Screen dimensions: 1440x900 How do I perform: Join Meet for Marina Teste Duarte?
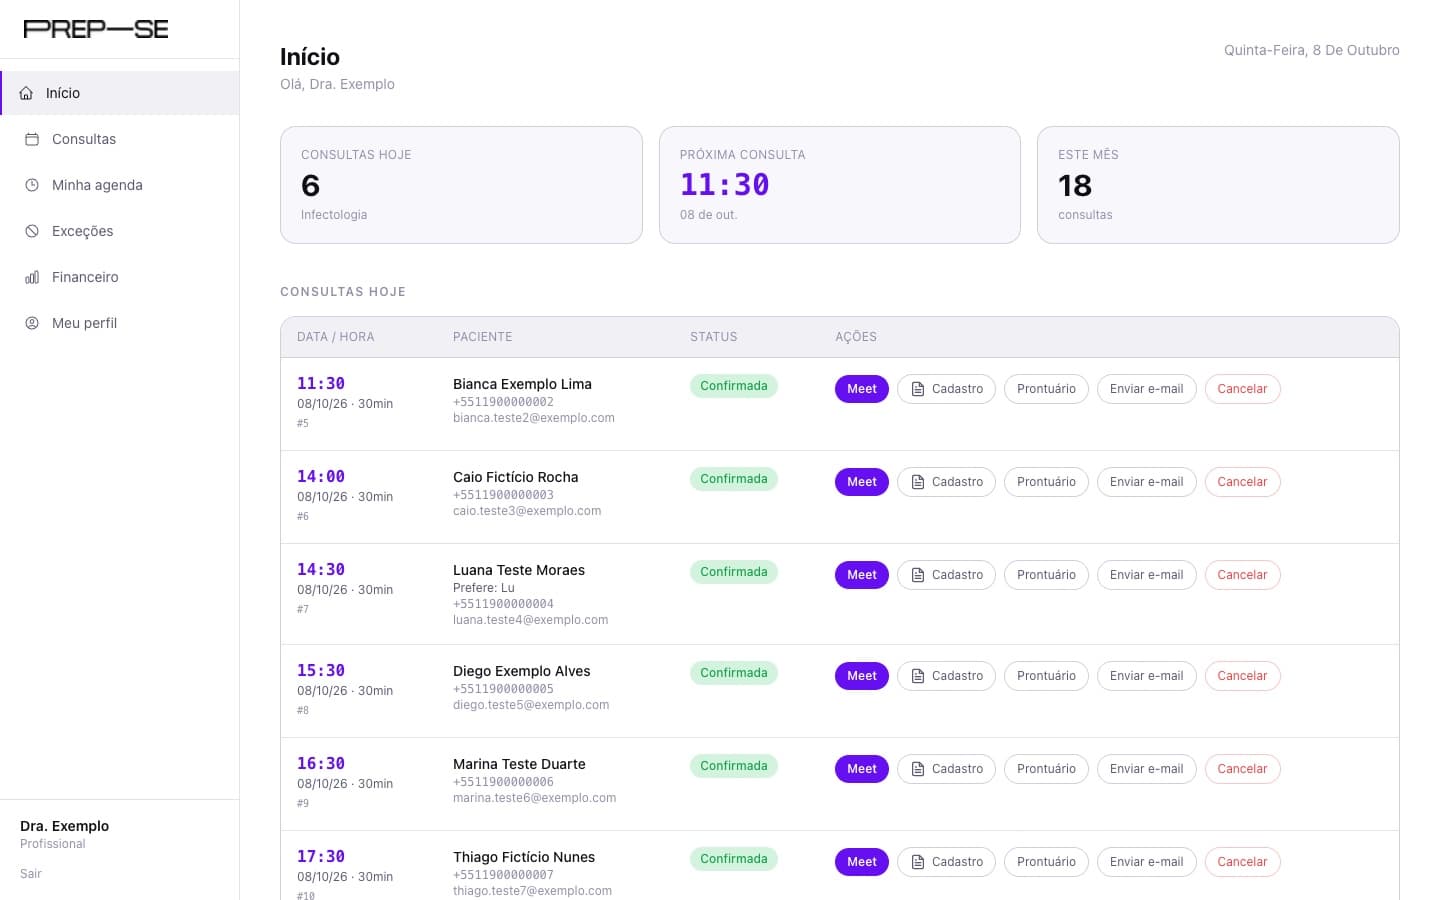pos(862,769)
